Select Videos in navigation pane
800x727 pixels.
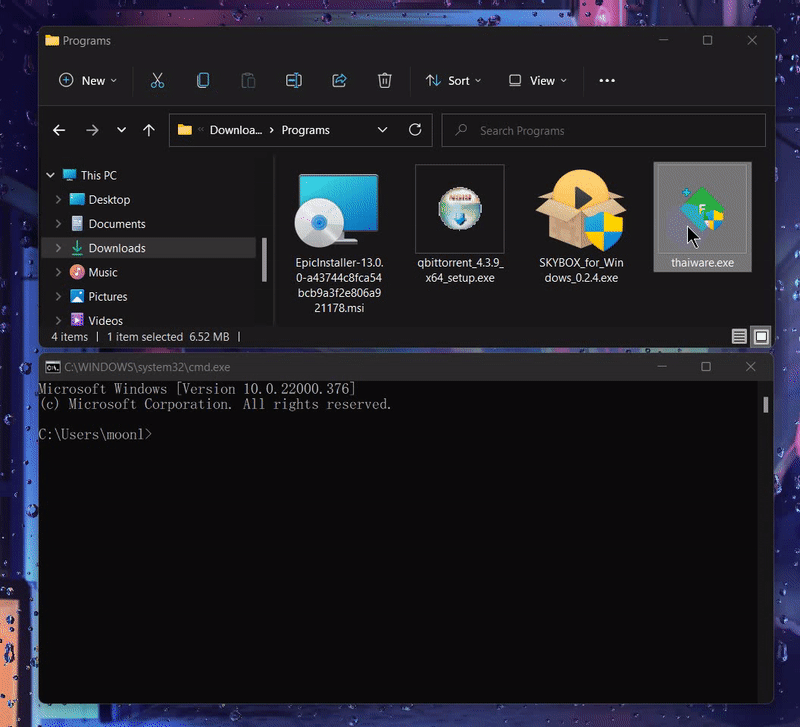pos(105,320)
